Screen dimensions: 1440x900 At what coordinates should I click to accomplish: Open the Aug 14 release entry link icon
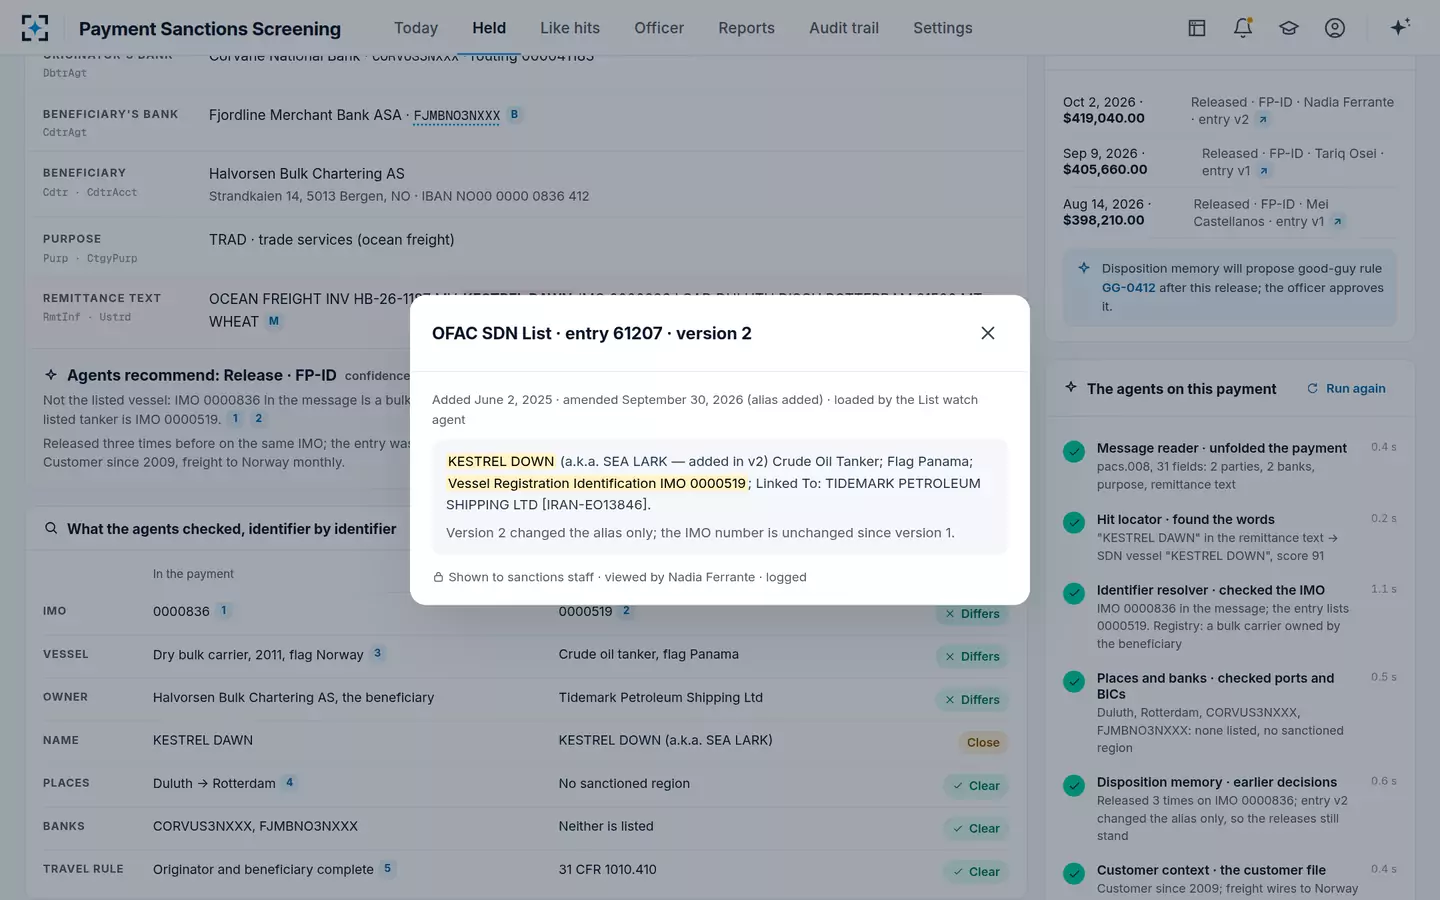[1338, 222]
